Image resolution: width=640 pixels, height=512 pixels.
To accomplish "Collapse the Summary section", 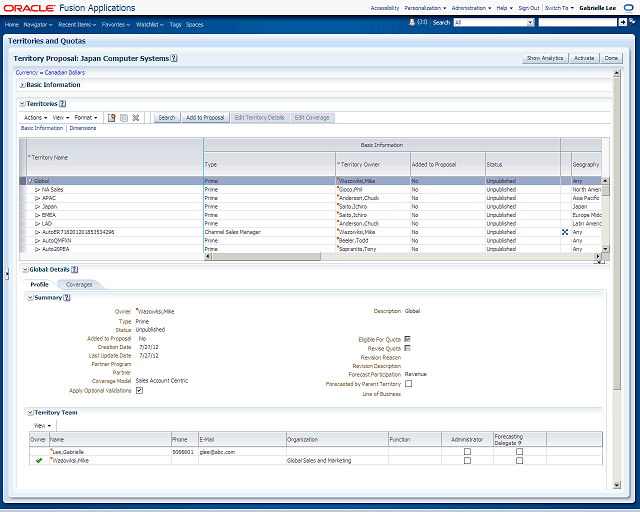I will click(x=30, y=298).
